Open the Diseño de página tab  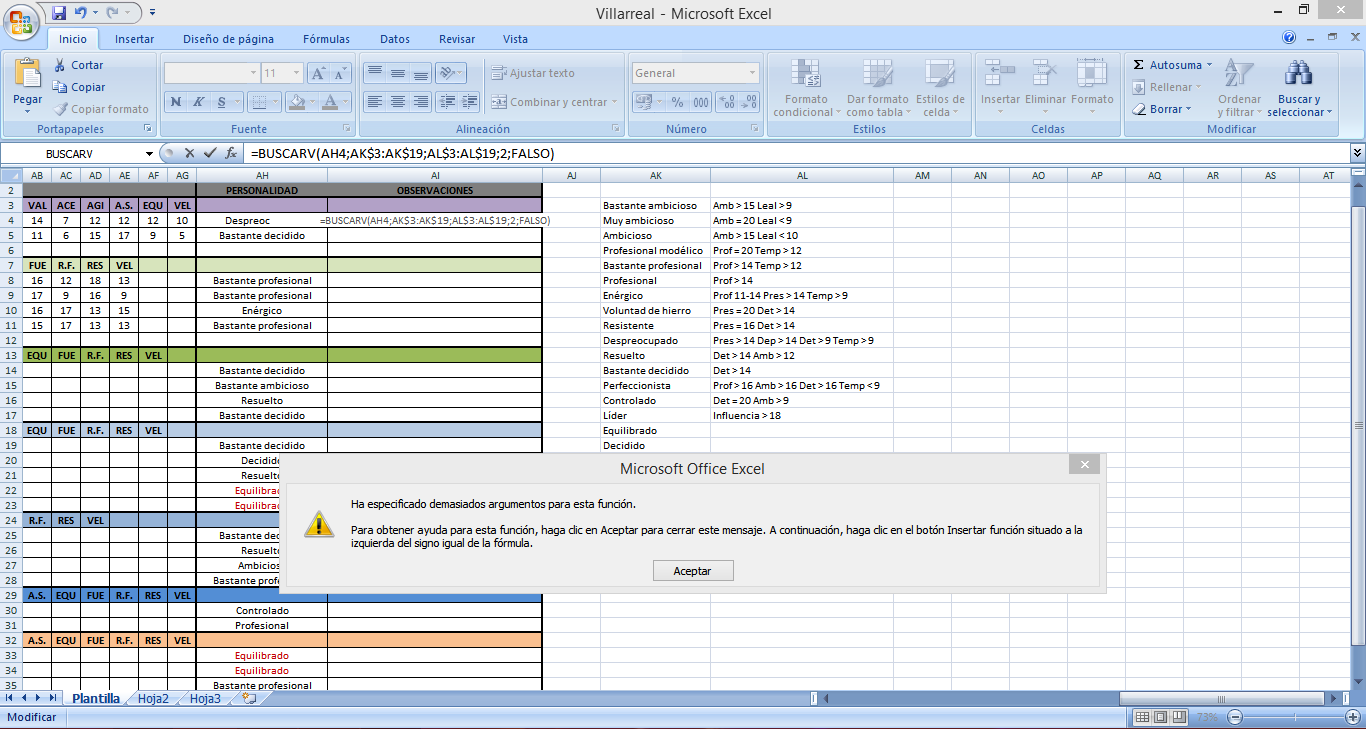tap(228, 39)
